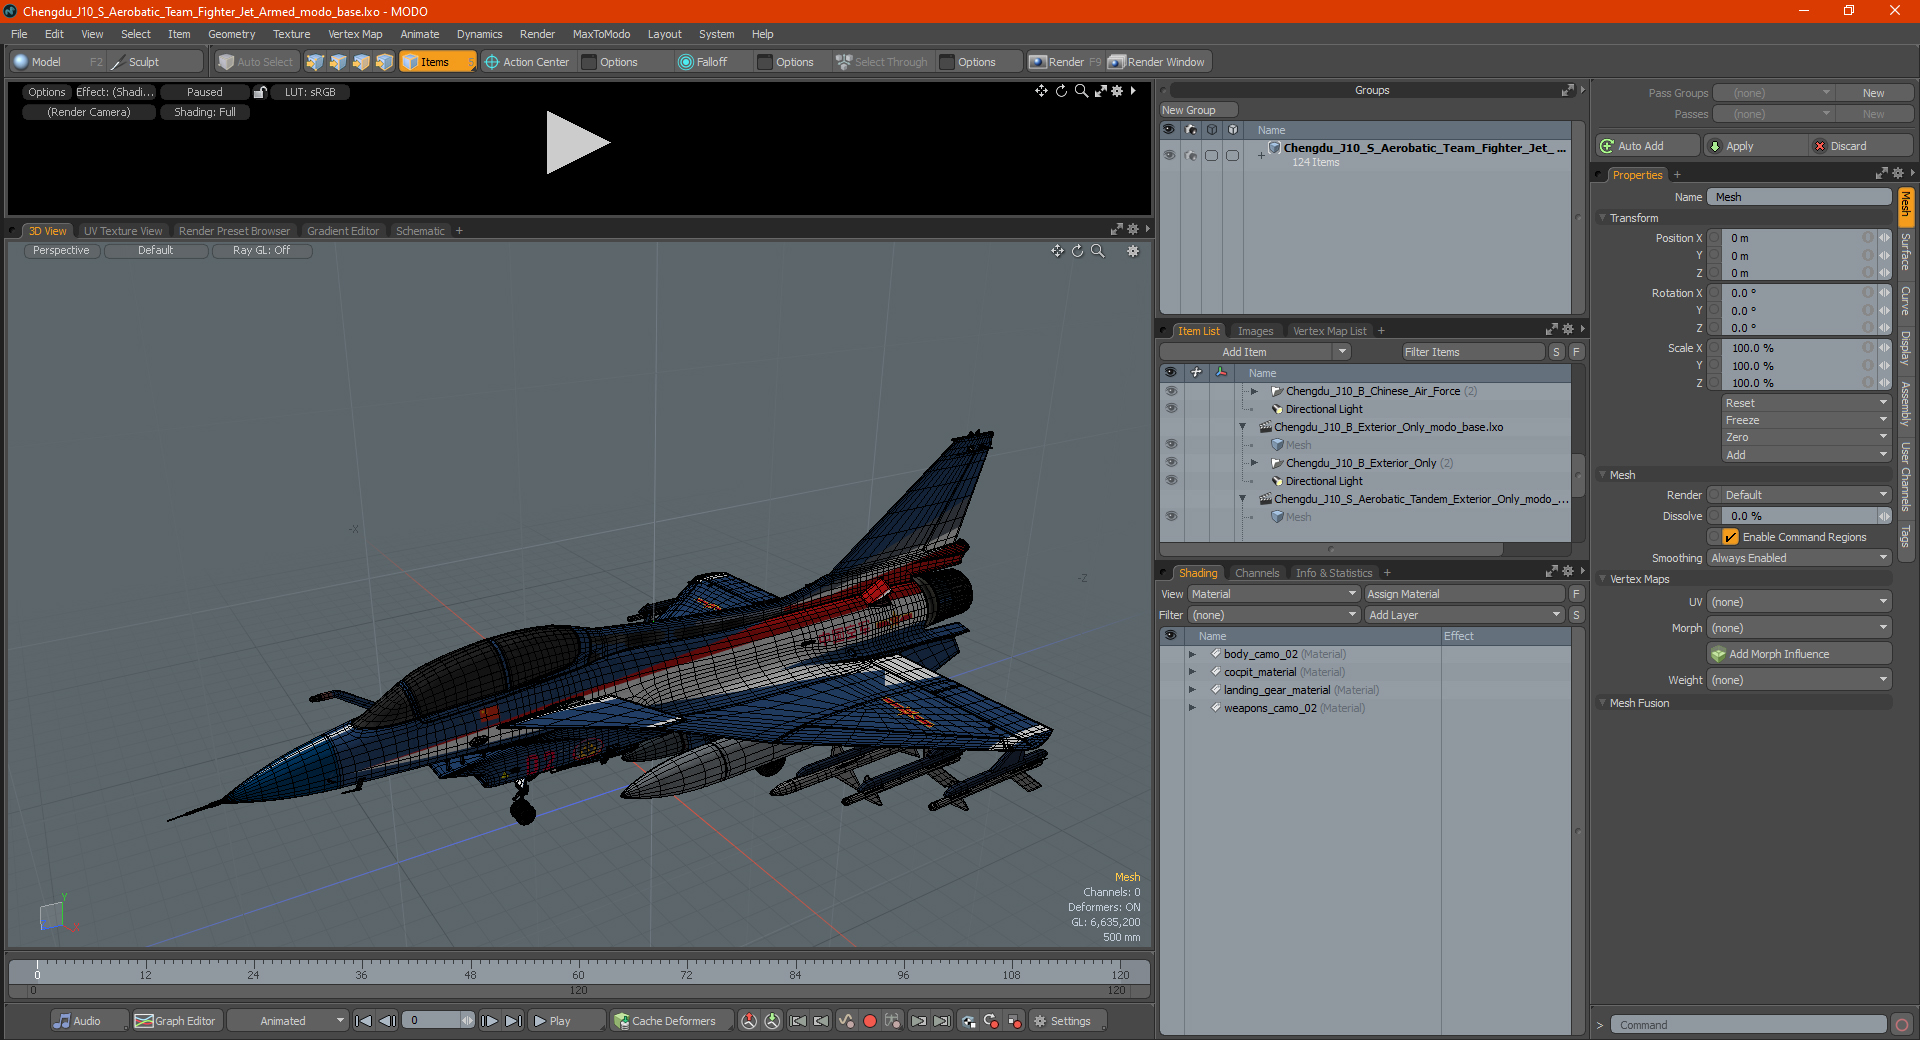Switch to UV Texture View tab
Viewport: 1920px width, 1040px height.
coord(122,231)
